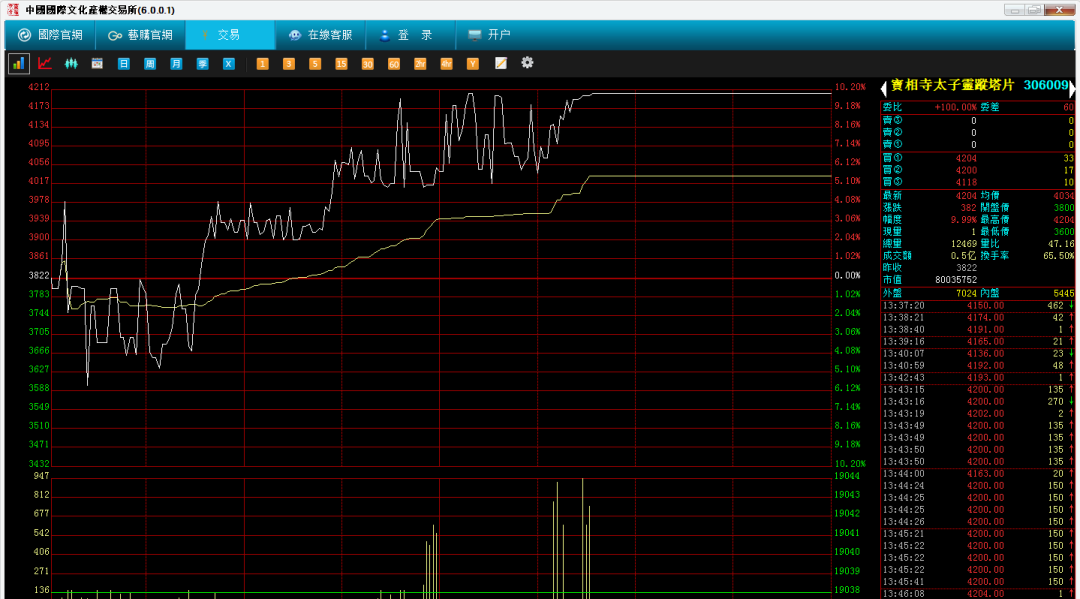Go to next product with right arrow
1080x599 pixels.
pos(1072,87)
